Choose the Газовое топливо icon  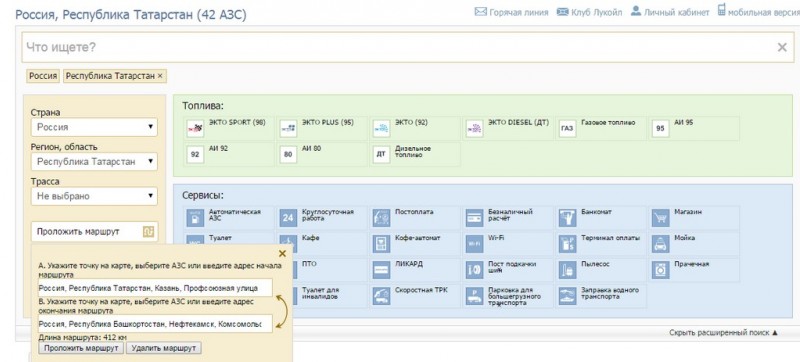point(567,128)
